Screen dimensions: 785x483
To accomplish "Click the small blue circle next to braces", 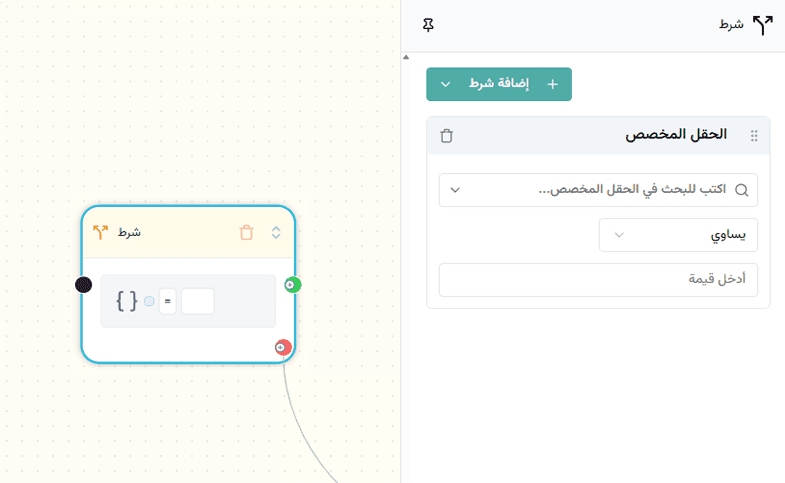I will (149, 301).
